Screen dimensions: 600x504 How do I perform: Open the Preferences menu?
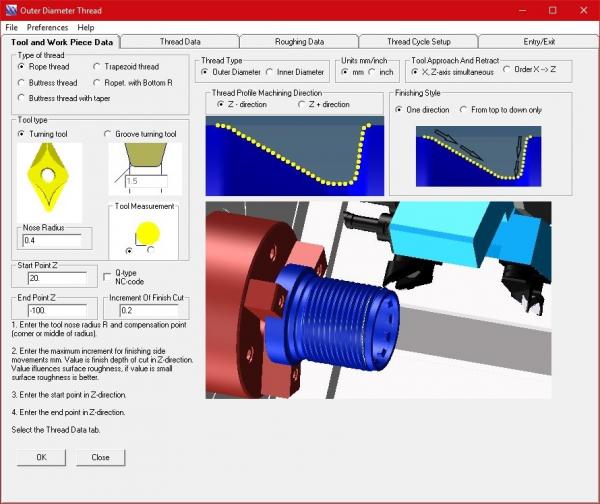[x=48, y=27]
